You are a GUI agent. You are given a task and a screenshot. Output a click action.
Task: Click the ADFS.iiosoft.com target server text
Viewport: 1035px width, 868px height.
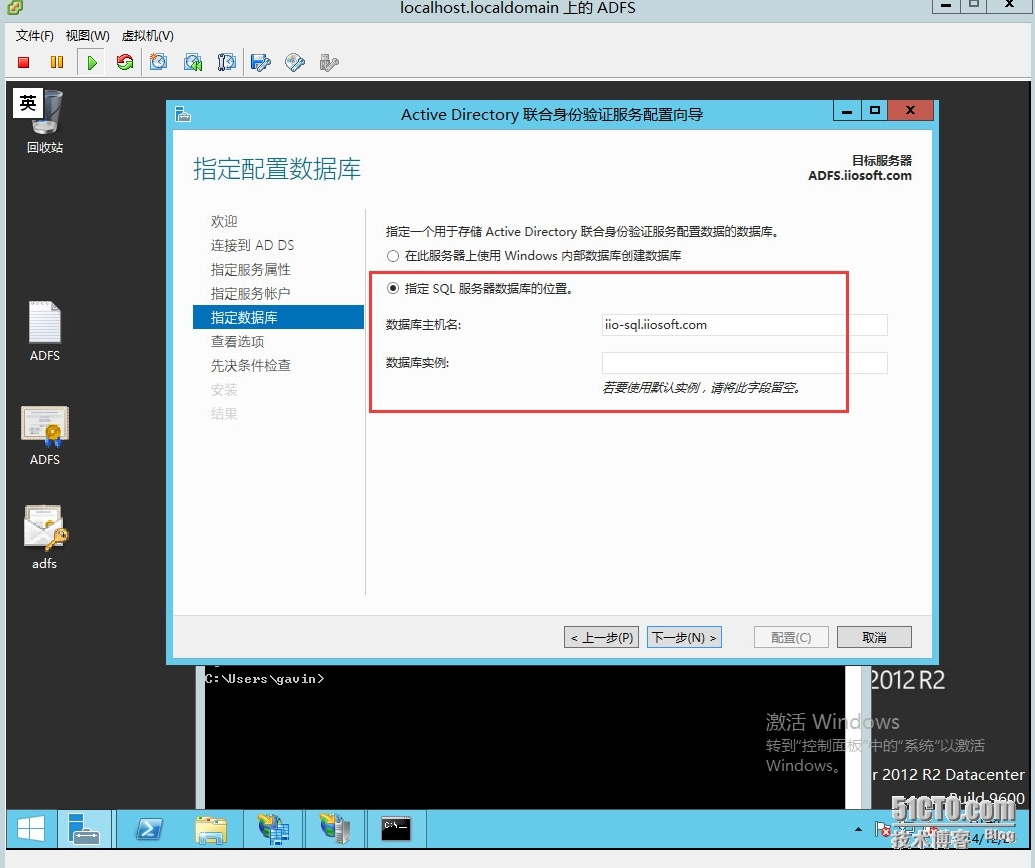859,176
